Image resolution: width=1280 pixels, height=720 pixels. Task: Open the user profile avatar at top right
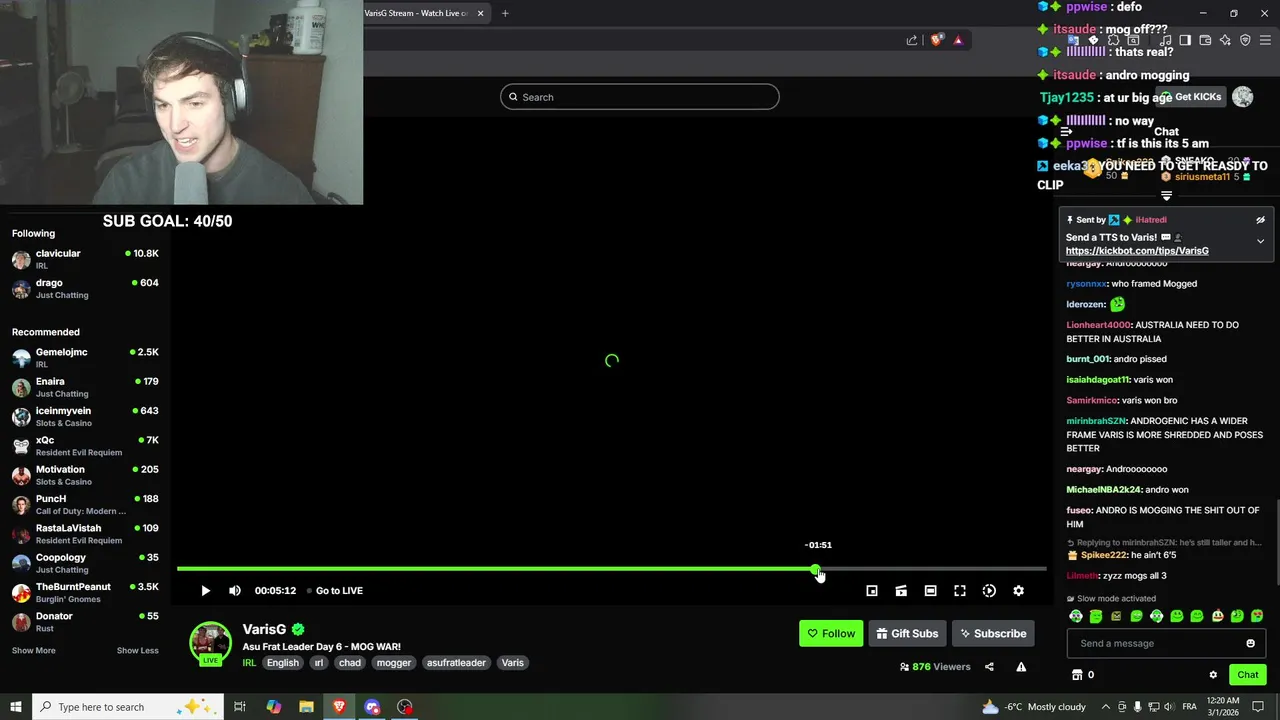click(1242, 97)
